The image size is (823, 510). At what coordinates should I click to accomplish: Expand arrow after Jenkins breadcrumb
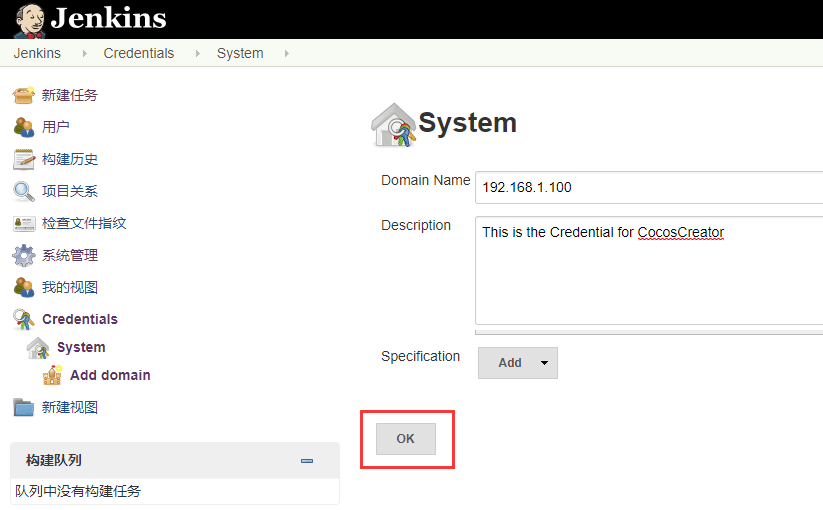85,54
